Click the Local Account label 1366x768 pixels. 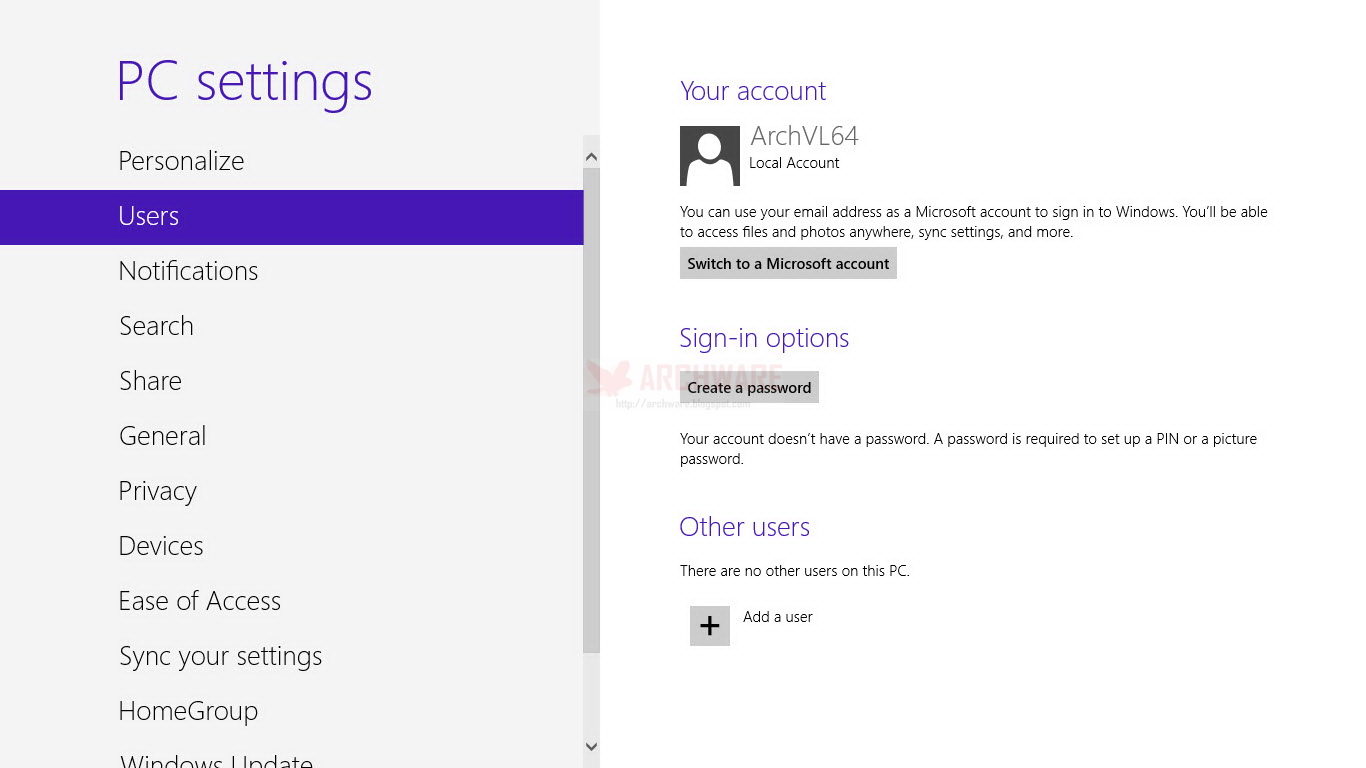(x=794, y=163)
